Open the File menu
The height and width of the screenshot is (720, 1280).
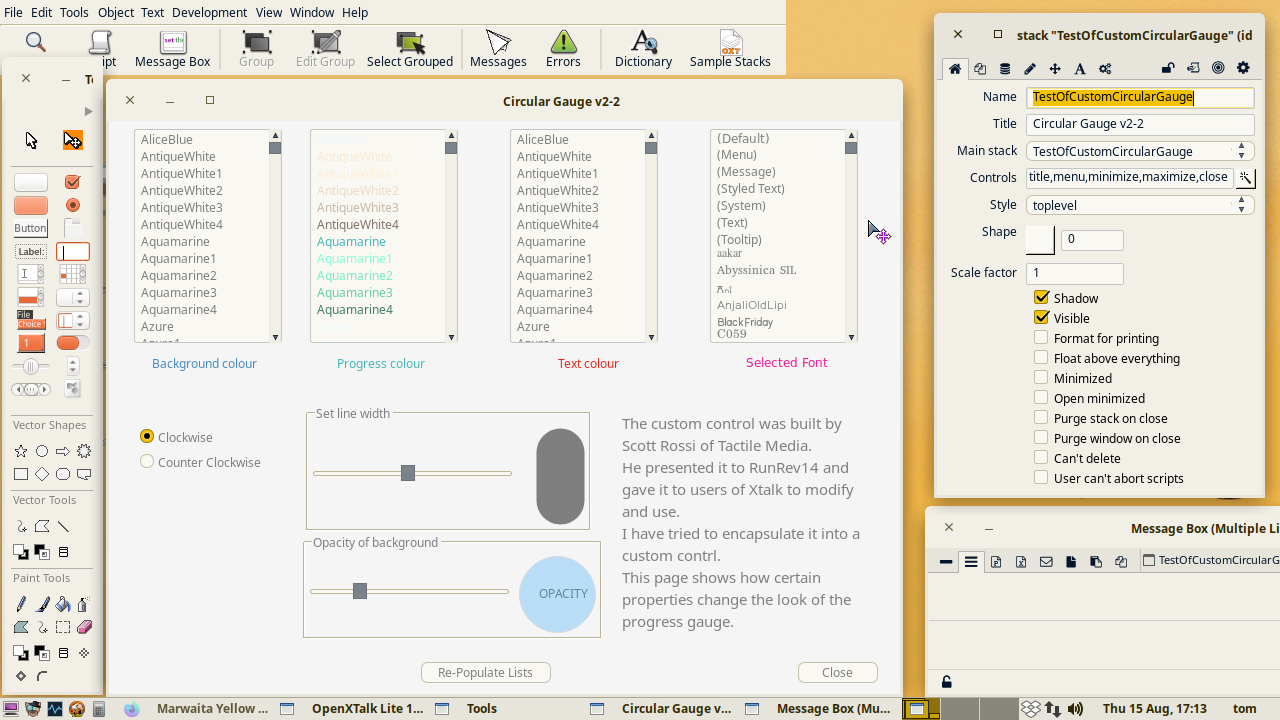coord(13,12)
